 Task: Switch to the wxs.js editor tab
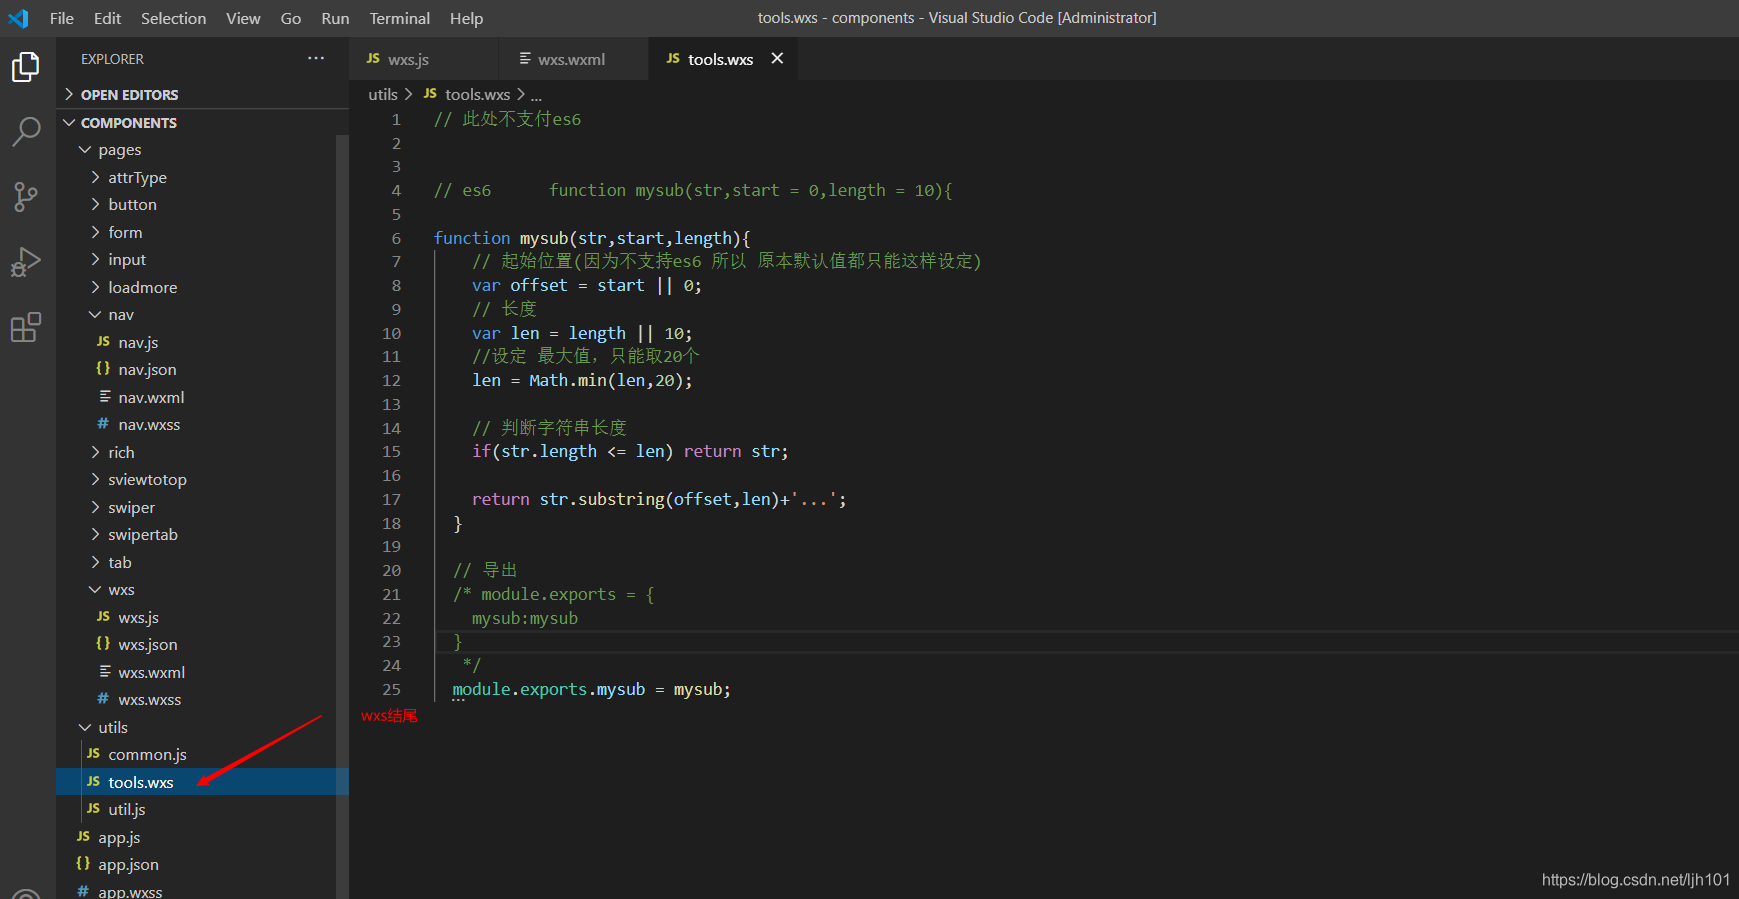pyautogui.click(x=422, y=59)
